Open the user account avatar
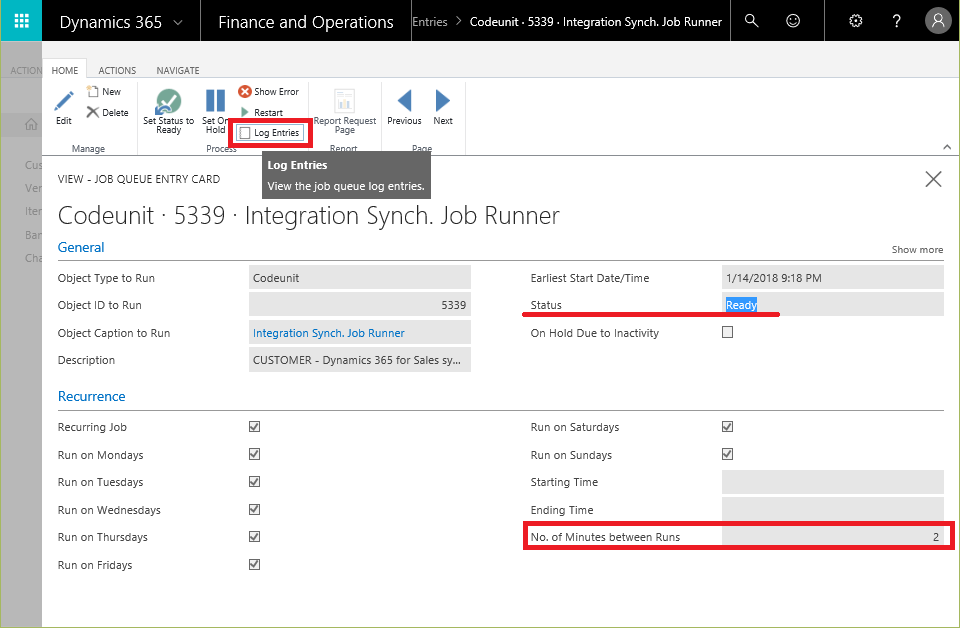The image size is (960, 628). (x=937, y=21)
